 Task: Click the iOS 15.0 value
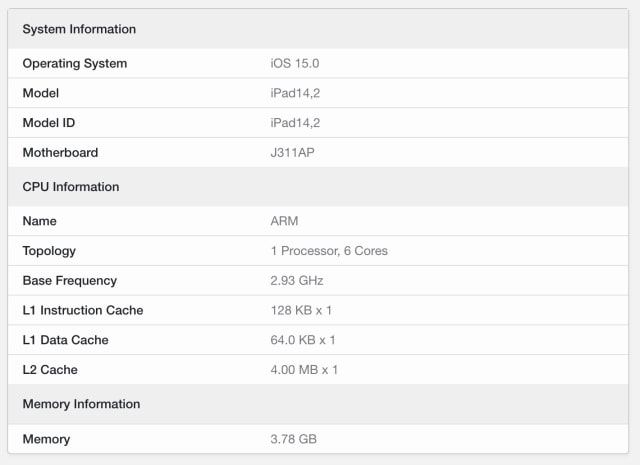click(x=295, y=64)
